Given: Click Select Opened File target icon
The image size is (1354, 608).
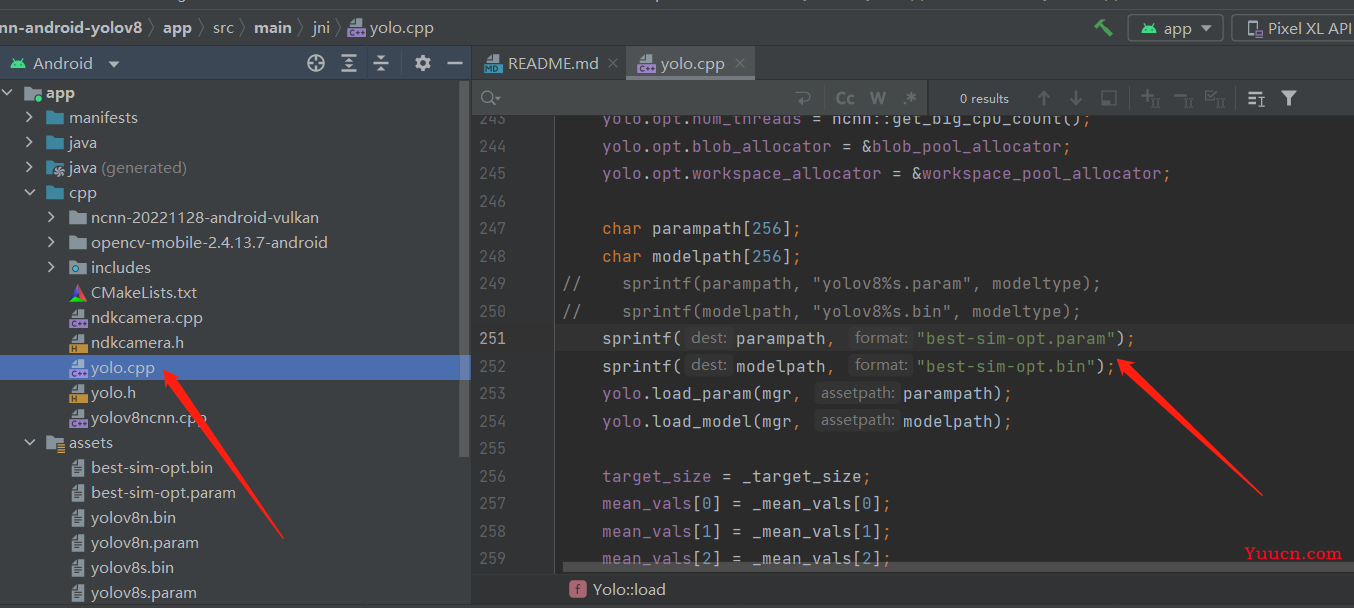Looking at the screenshot, I should point(316,63).
